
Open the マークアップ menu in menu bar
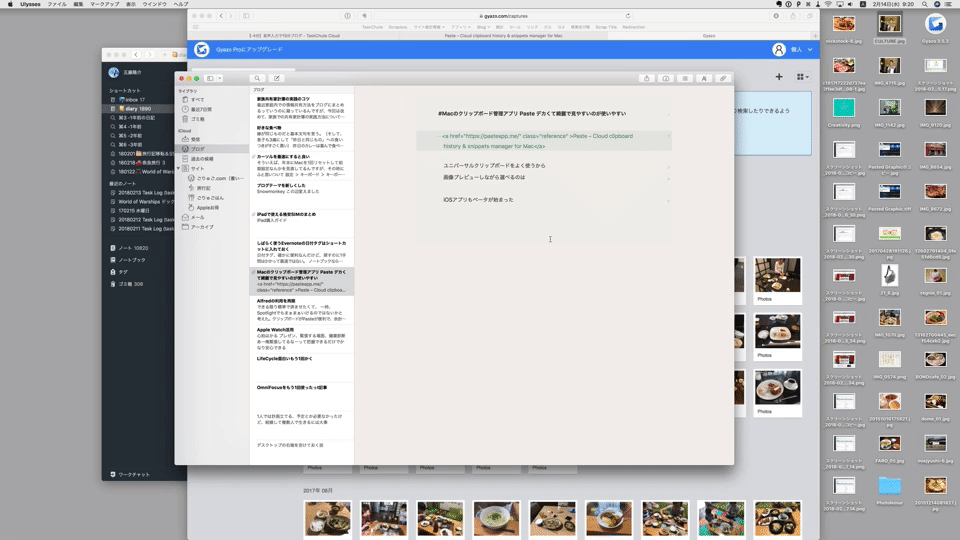[x=104, y=5]
